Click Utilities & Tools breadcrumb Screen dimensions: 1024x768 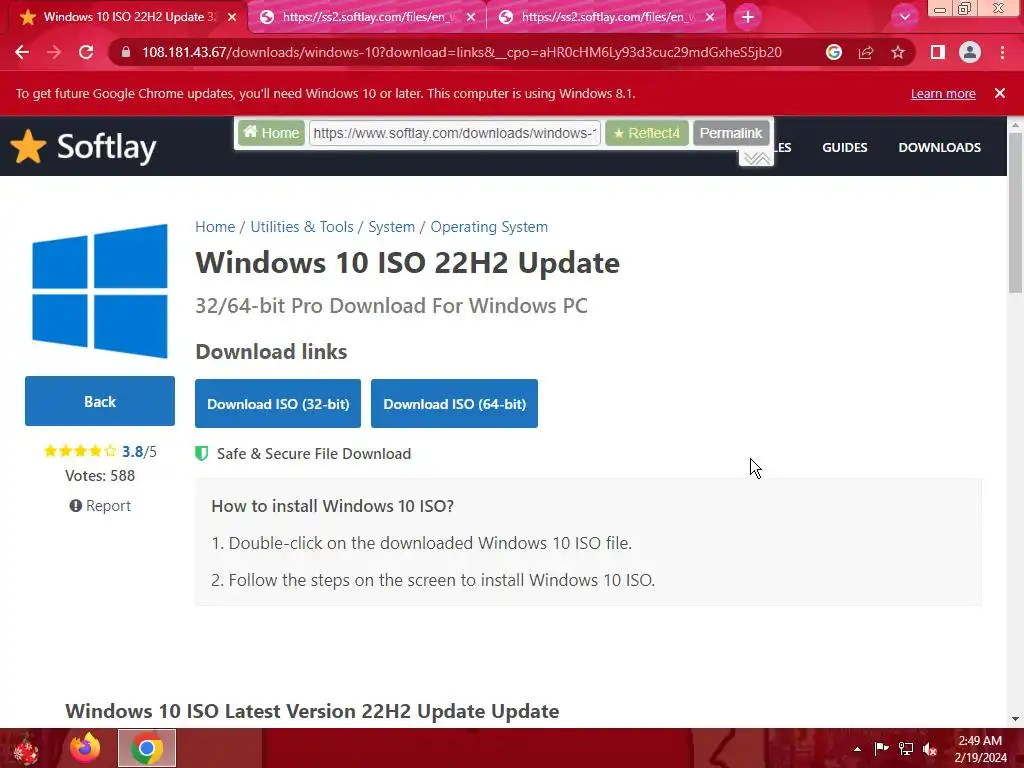point(302,227)
